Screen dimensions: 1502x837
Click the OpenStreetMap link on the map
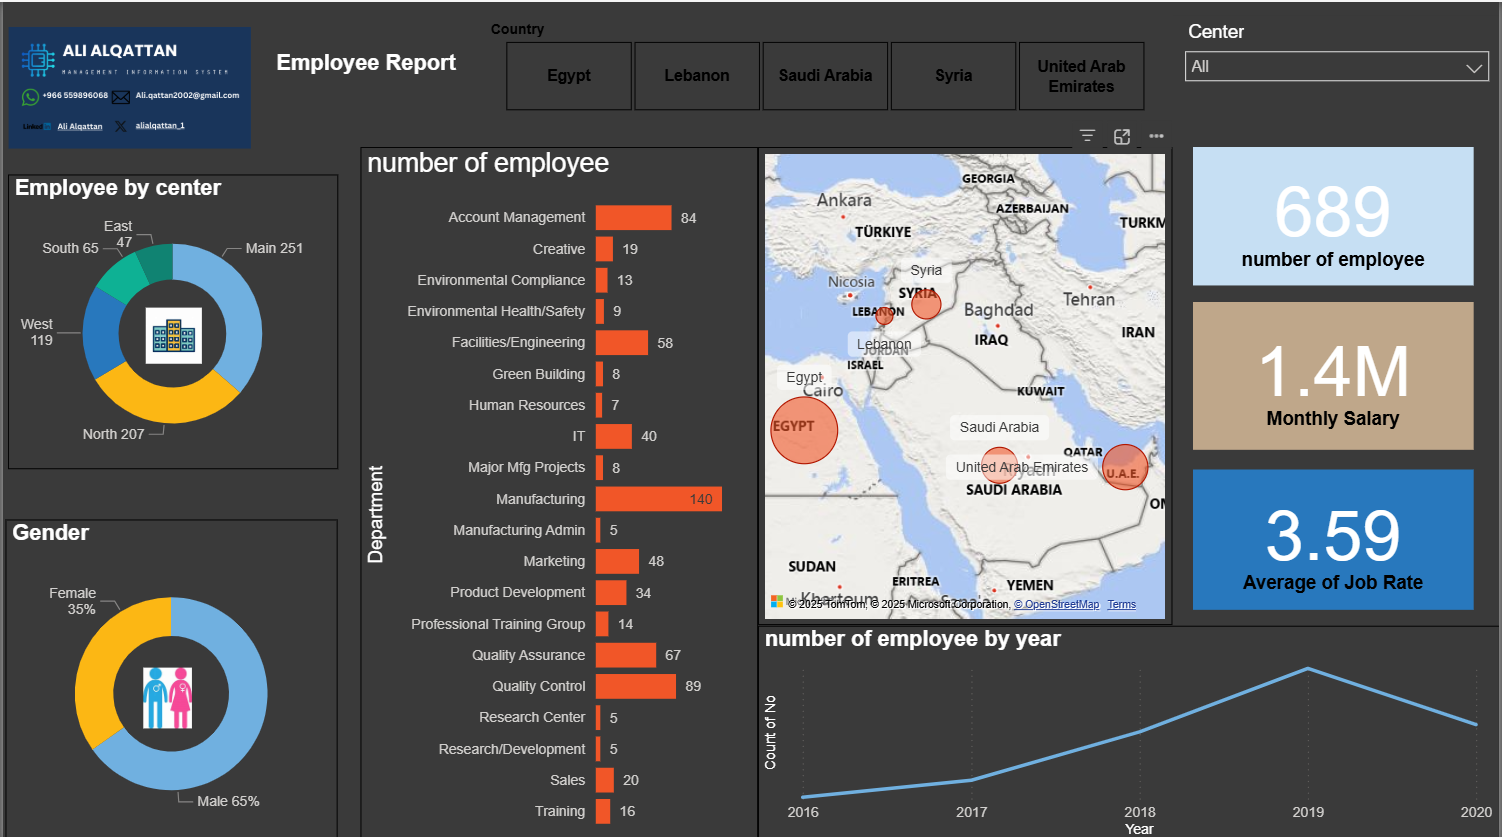tap(1059, 604)
